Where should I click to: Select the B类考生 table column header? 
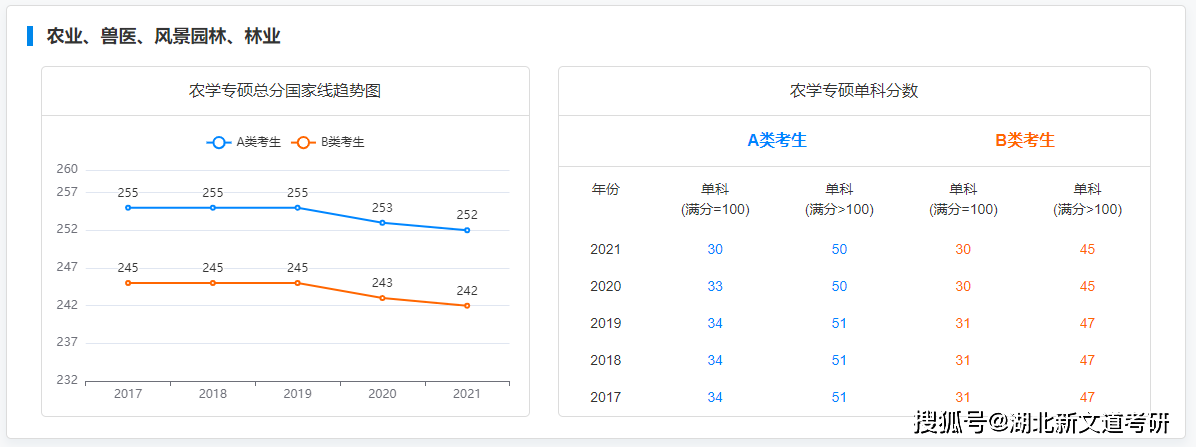coord(1025,141)
